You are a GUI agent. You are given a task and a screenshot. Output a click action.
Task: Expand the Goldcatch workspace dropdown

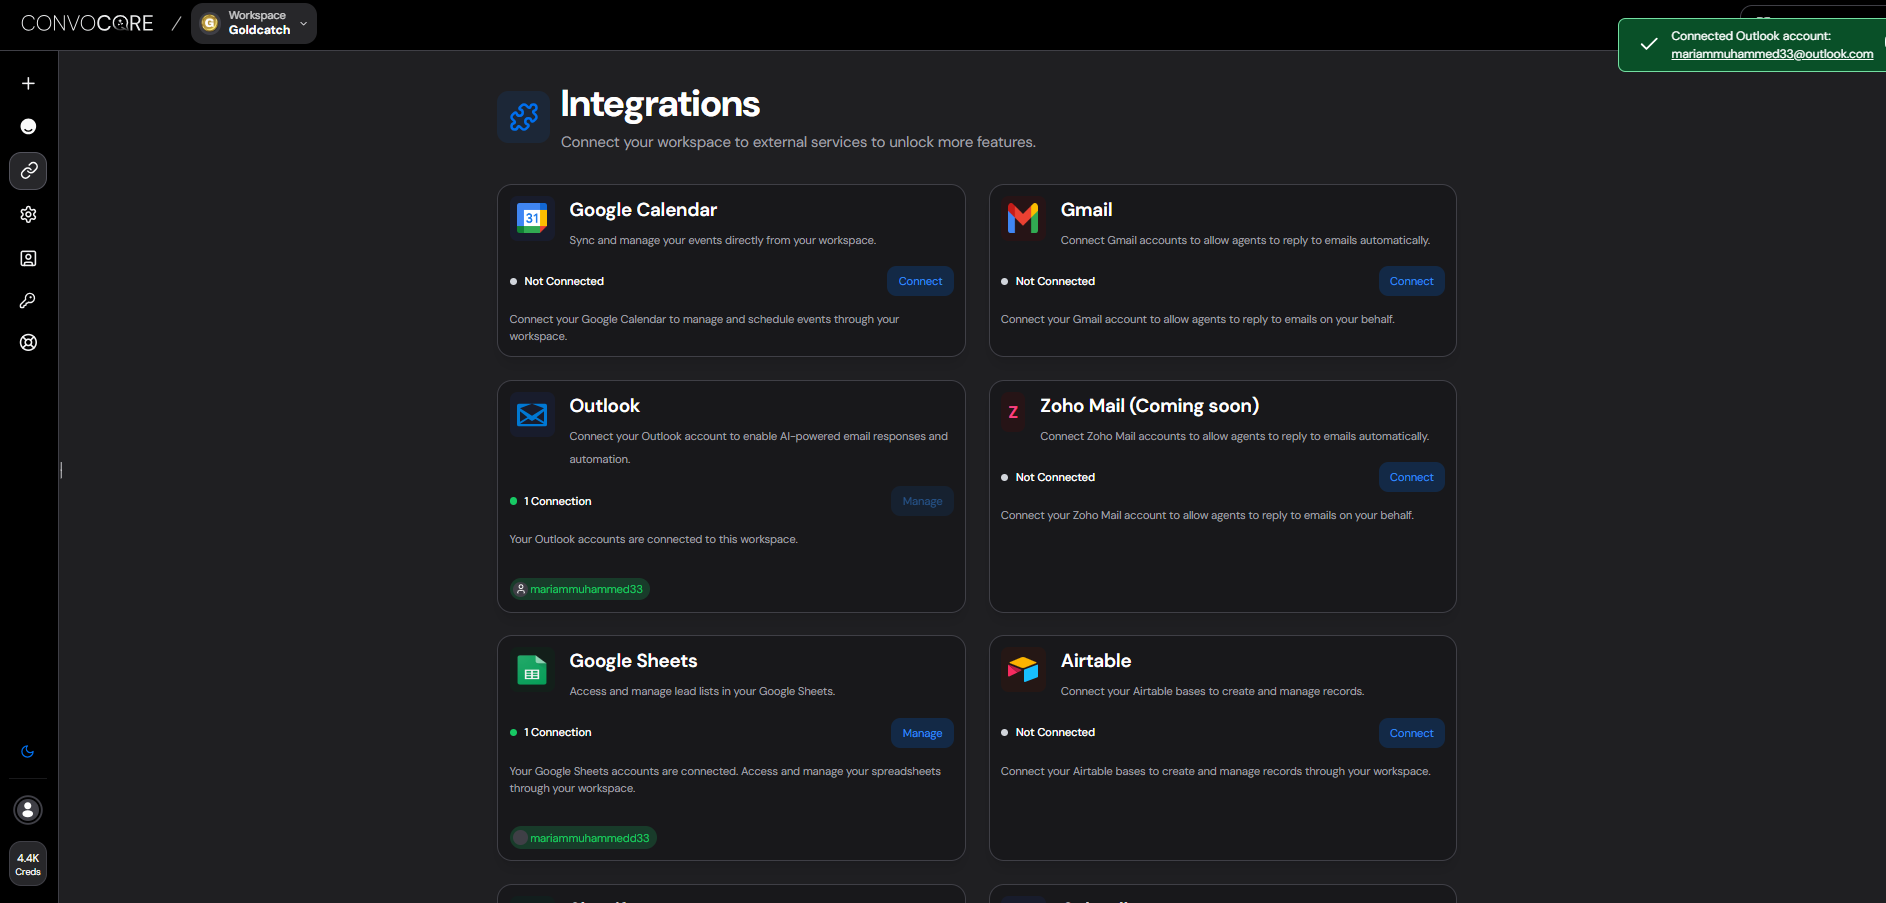click(x=254, y=23)
